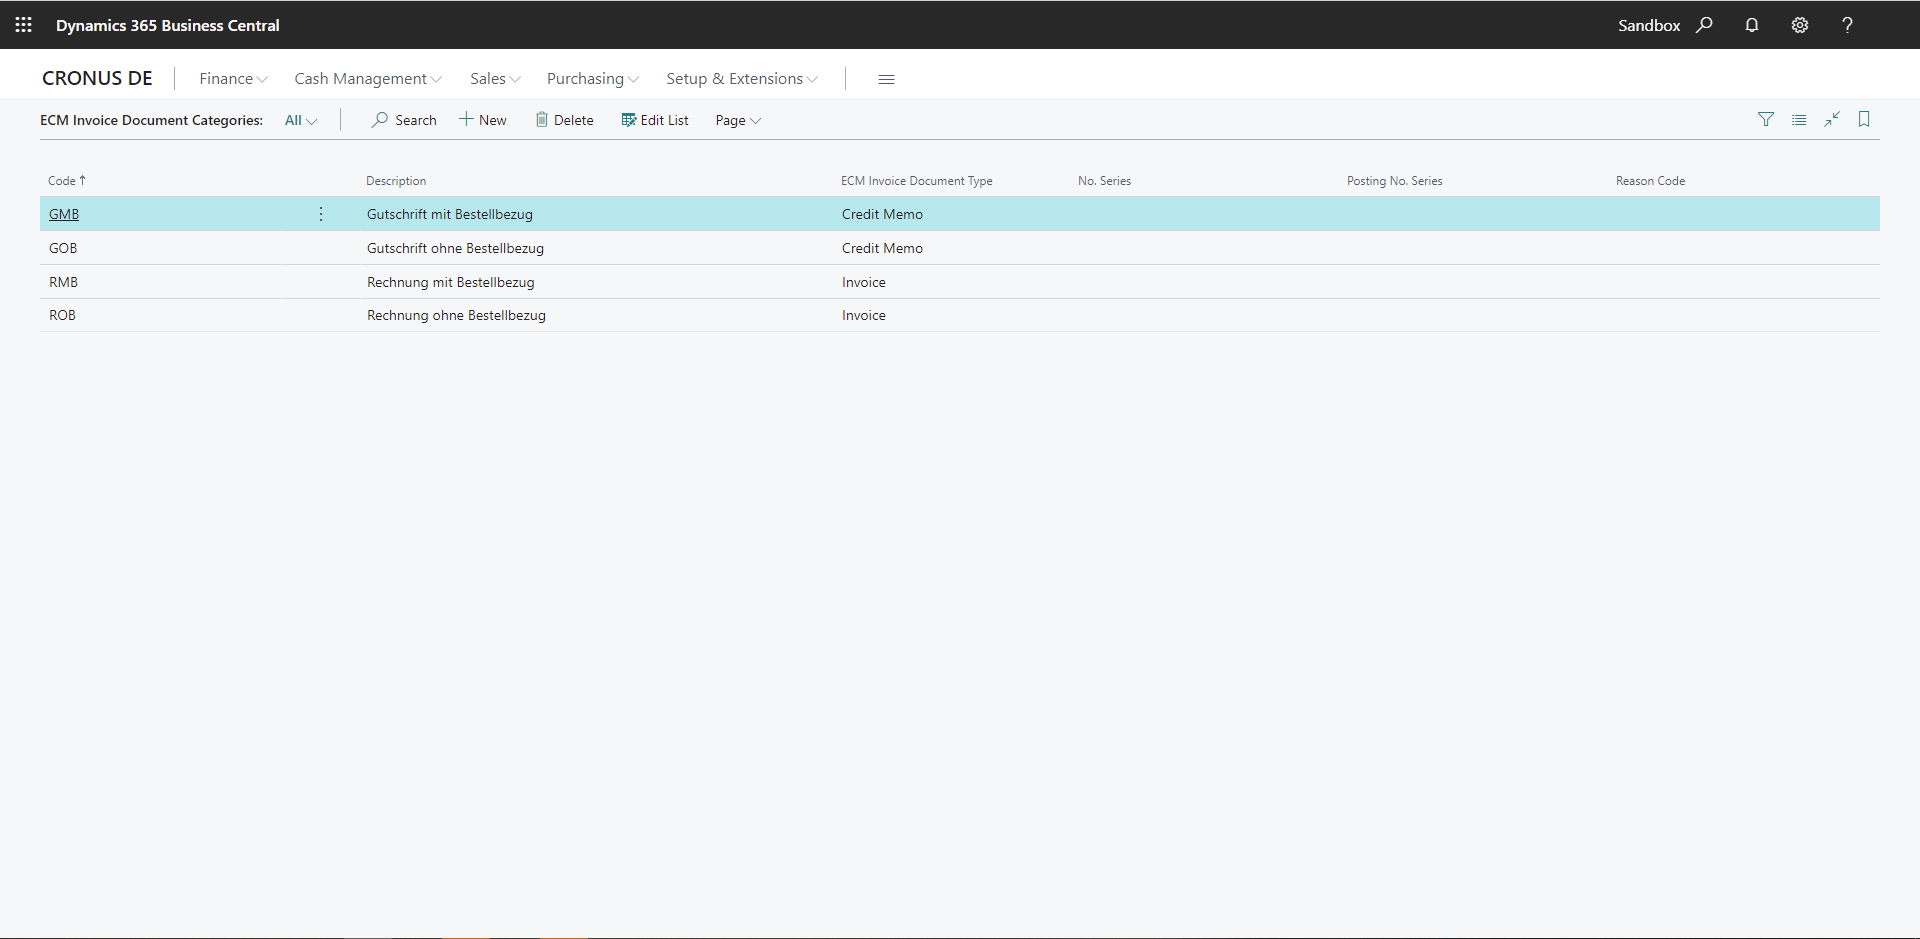Click 'Gutschrift mit Bestellbezug' description
1920x939 pixels.
tap(450, 214)
